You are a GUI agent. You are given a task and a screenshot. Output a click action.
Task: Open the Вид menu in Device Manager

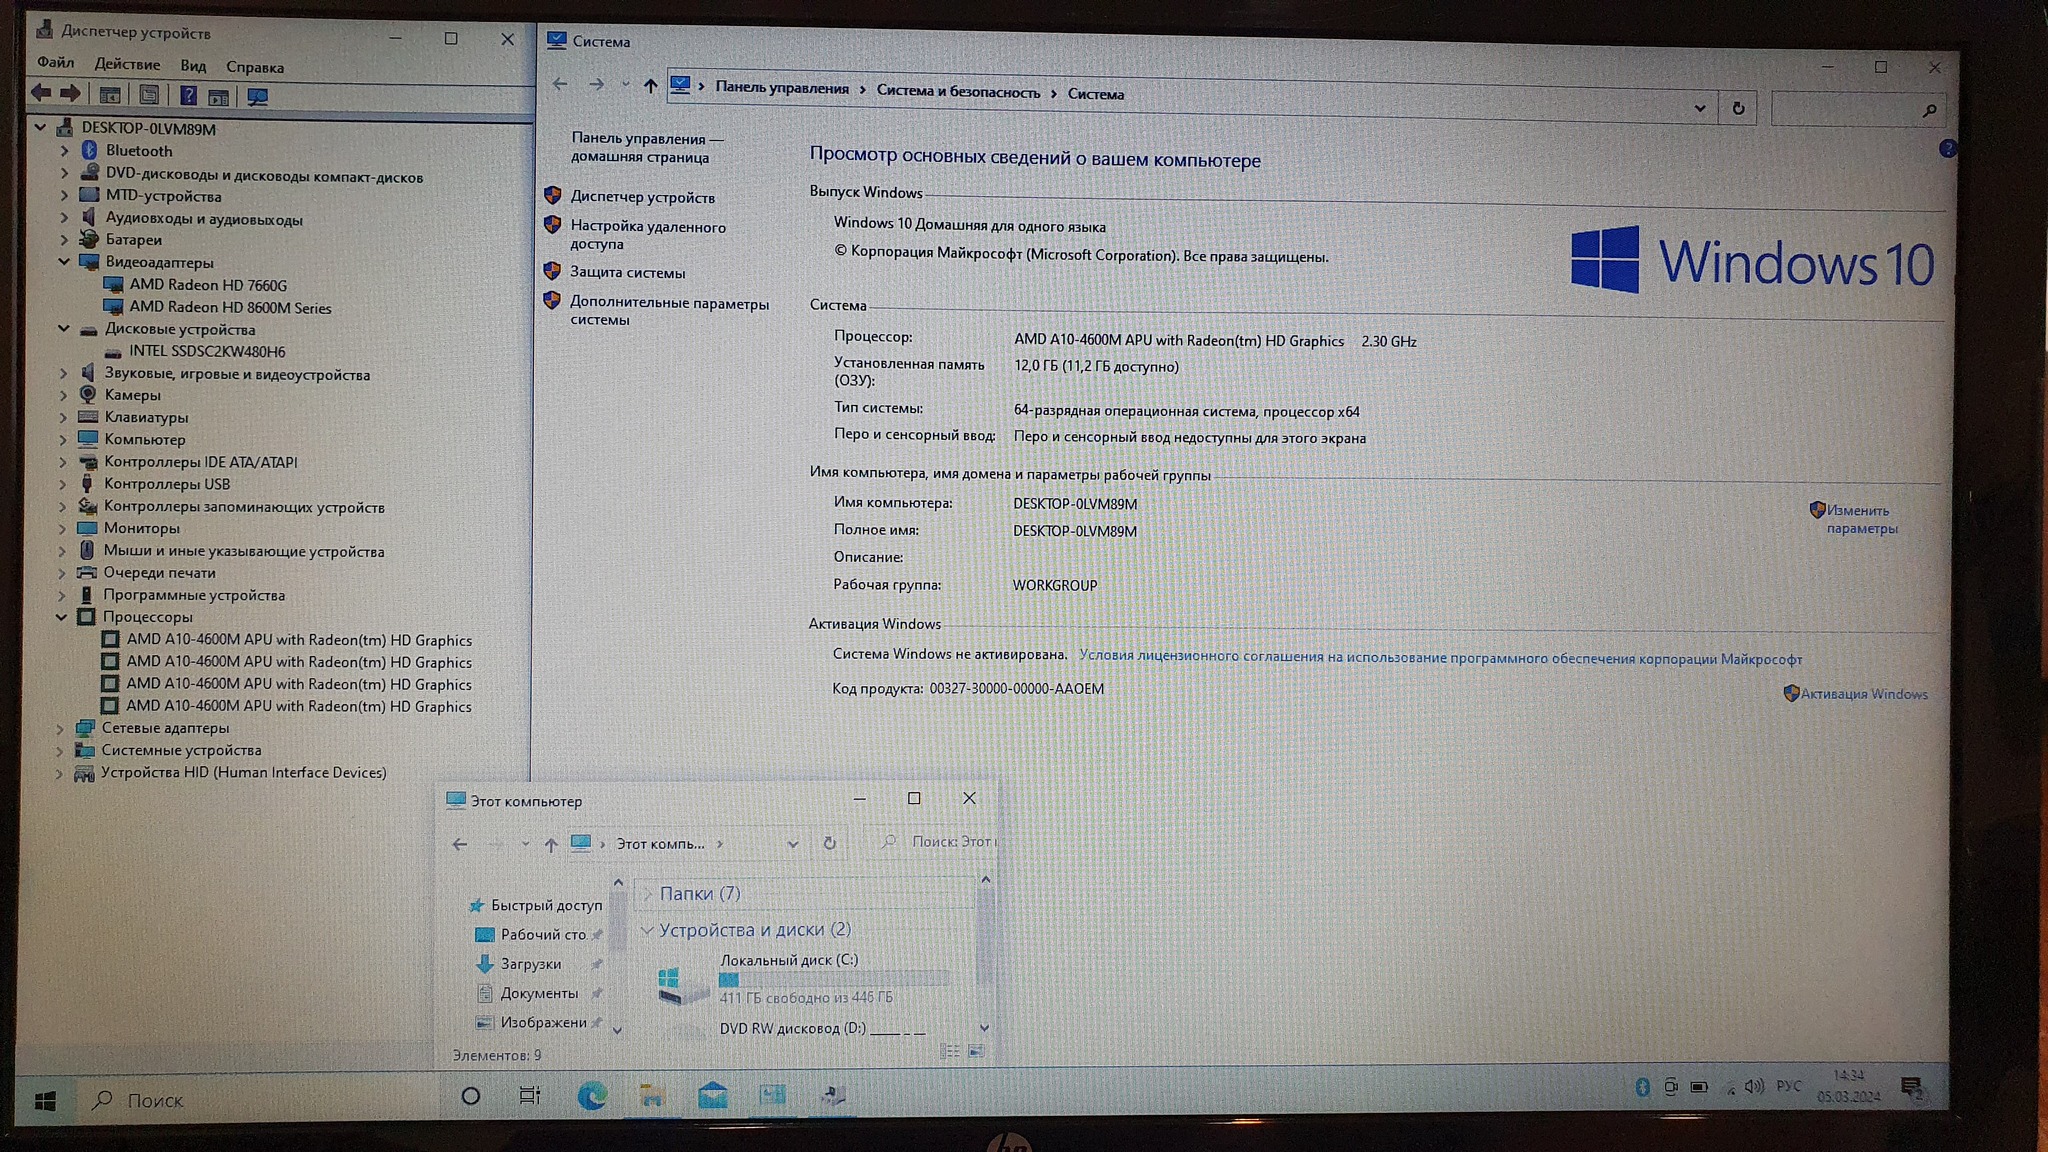pyautogui.click(x=193, y=66)
